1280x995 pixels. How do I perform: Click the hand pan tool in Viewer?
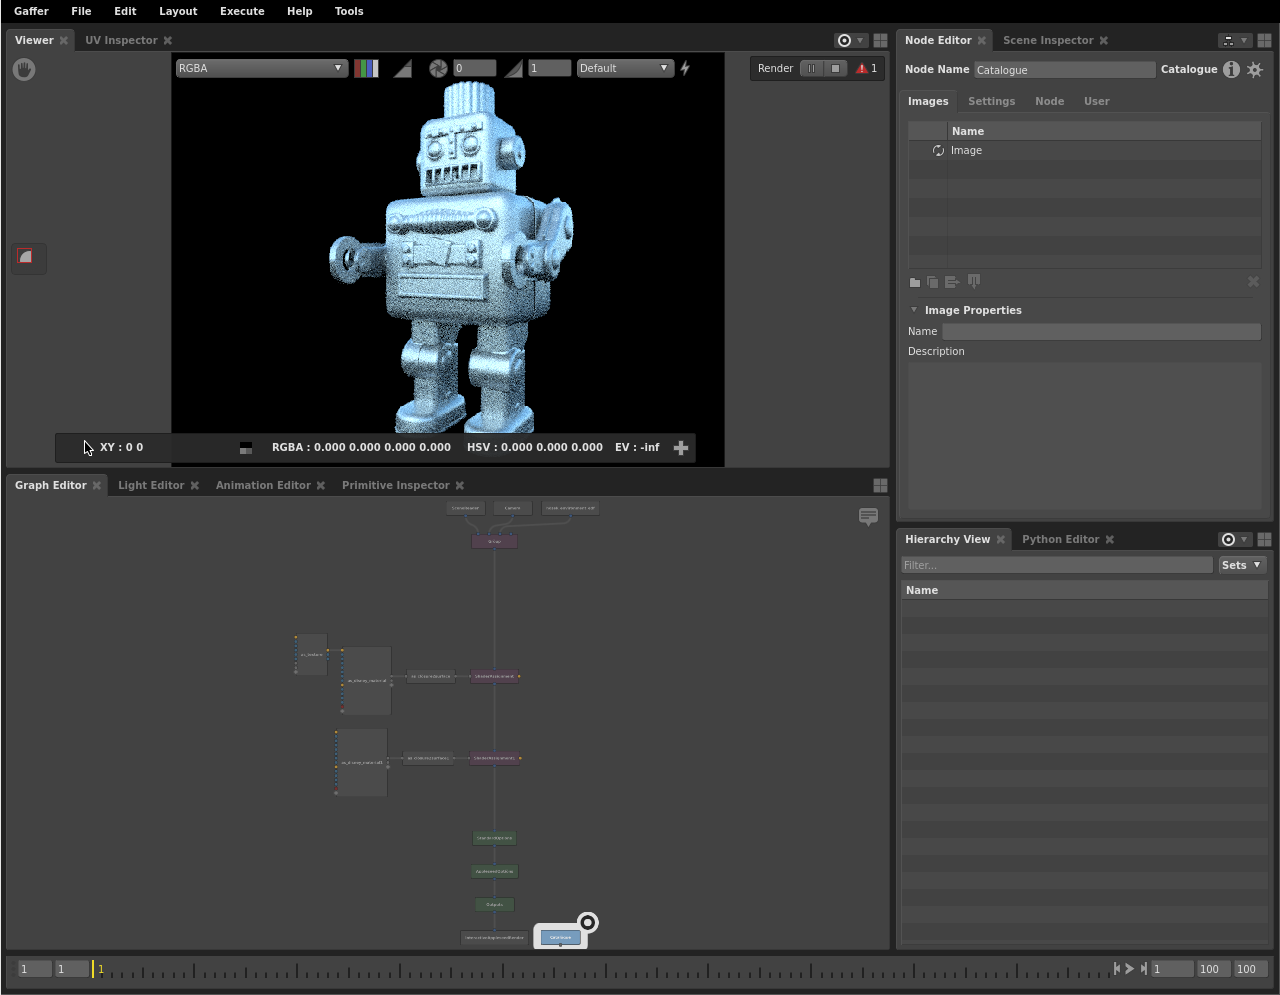(24, 69)
